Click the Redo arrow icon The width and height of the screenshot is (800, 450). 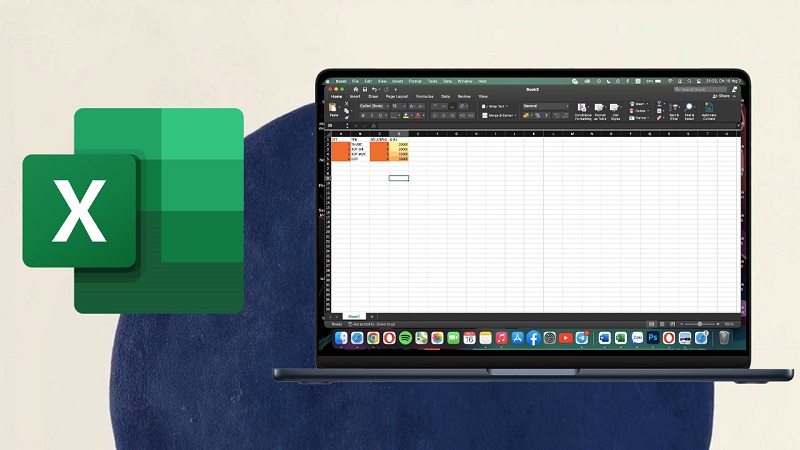tap(386, 89)
